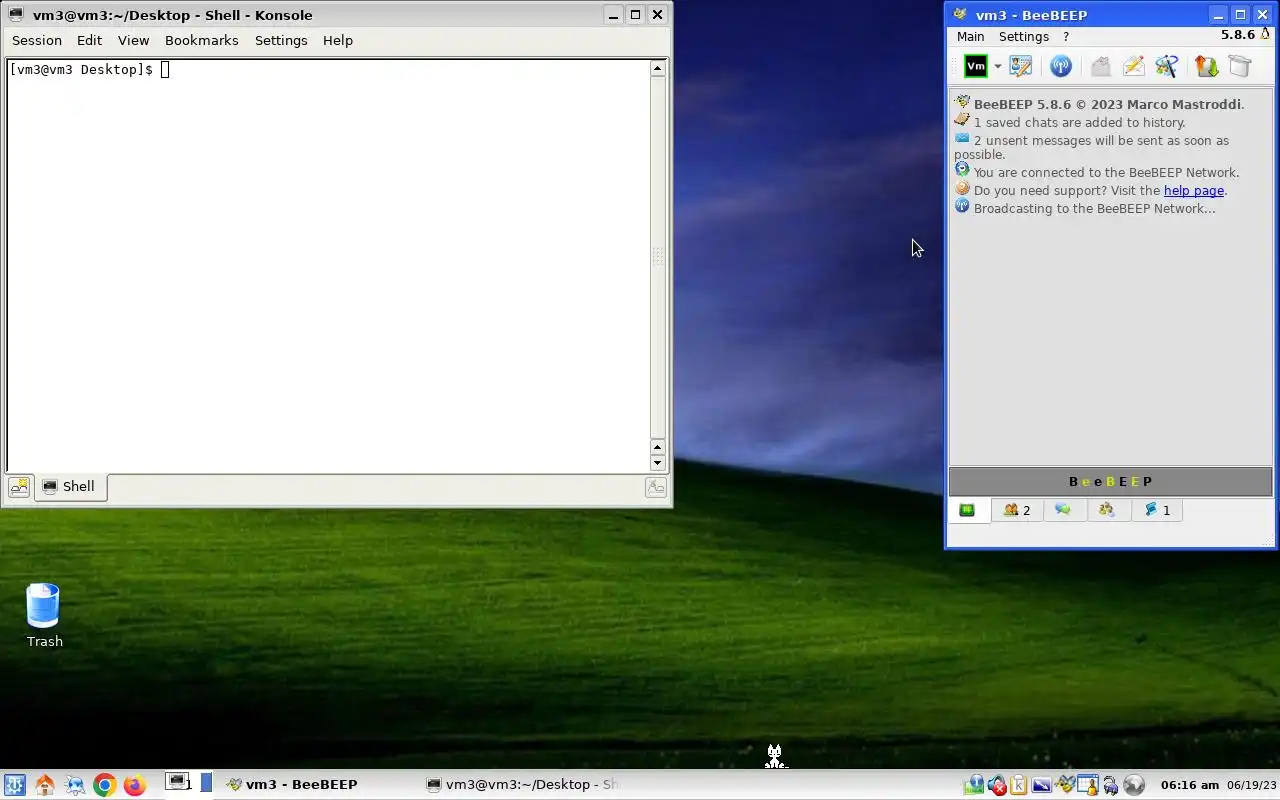Open Konsole's Settings menu
Screen dimensions: 1280x800
[x=281, y=40]
